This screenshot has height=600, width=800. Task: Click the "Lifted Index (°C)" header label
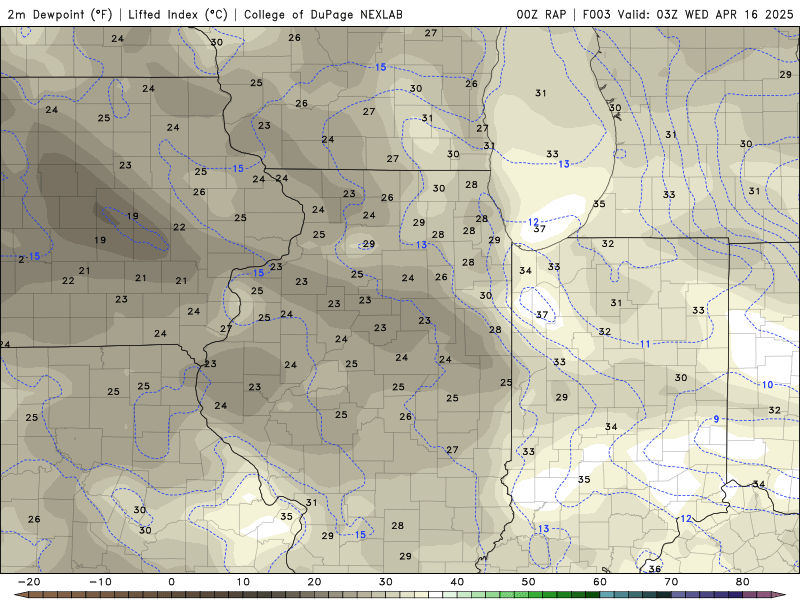click(178, 14)
